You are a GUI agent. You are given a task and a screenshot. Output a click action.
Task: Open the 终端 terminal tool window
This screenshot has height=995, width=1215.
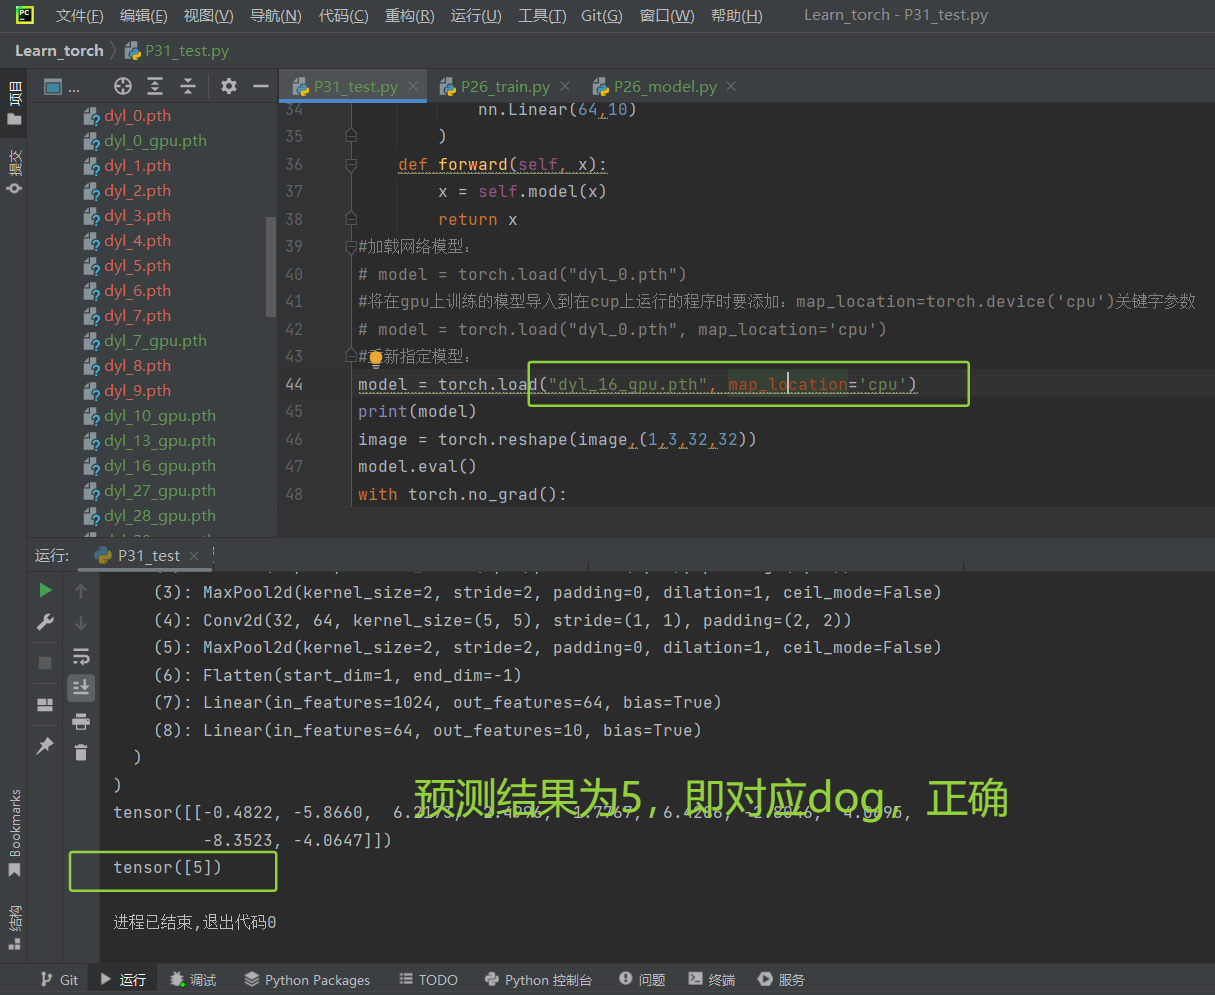click(x=712, y=980)
